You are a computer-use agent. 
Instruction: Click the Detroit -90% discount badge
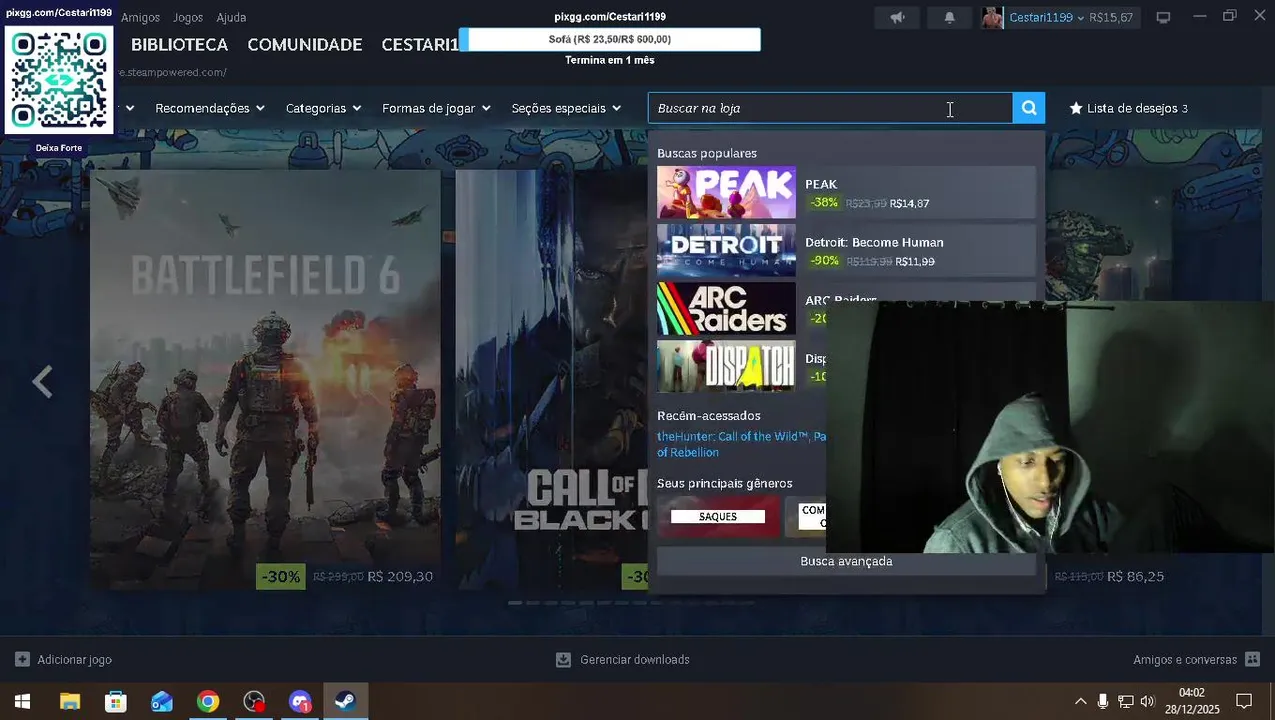tap(824, 260)
